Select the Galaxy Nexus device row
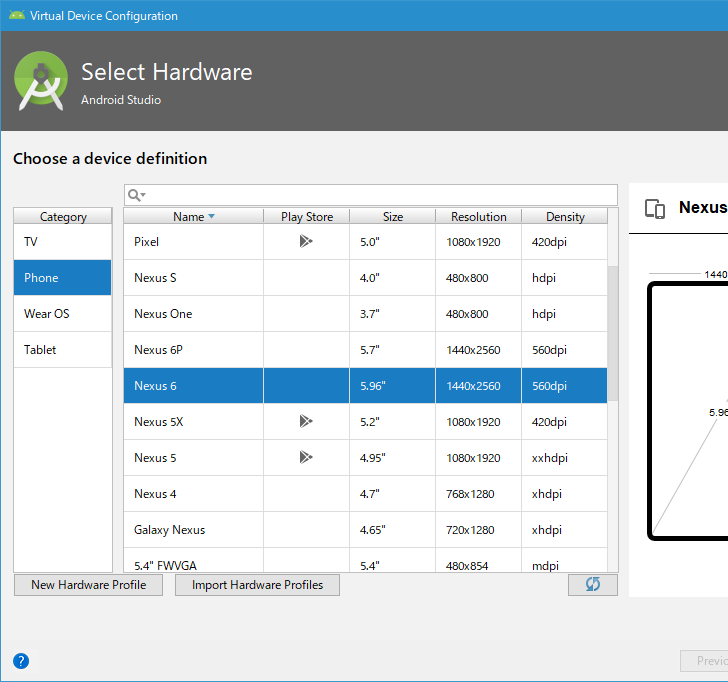The image size is (728, 682). [x=365, y=530]
